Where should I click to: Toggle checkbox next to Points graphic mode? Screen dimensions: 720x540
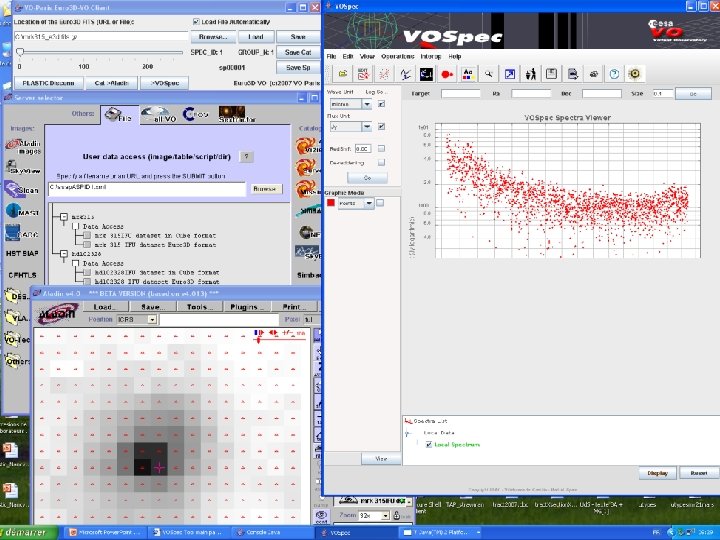pyautogui.click(x=380, y=203)
